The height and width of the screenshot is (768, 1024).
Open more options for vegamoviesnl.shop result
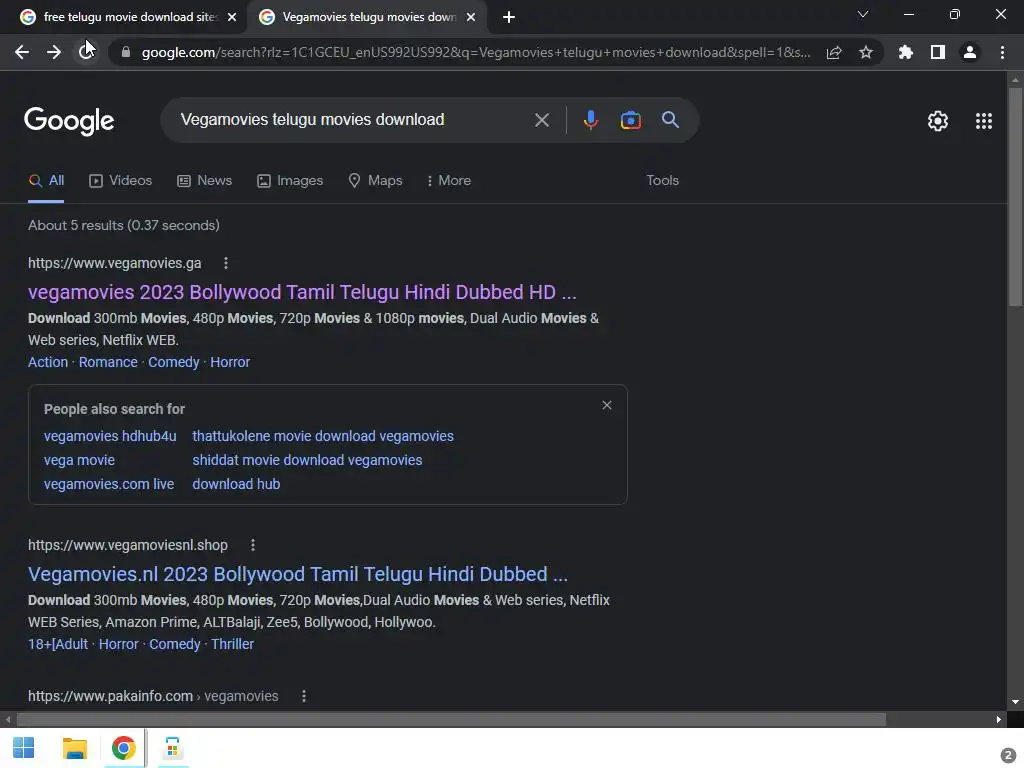253,545
